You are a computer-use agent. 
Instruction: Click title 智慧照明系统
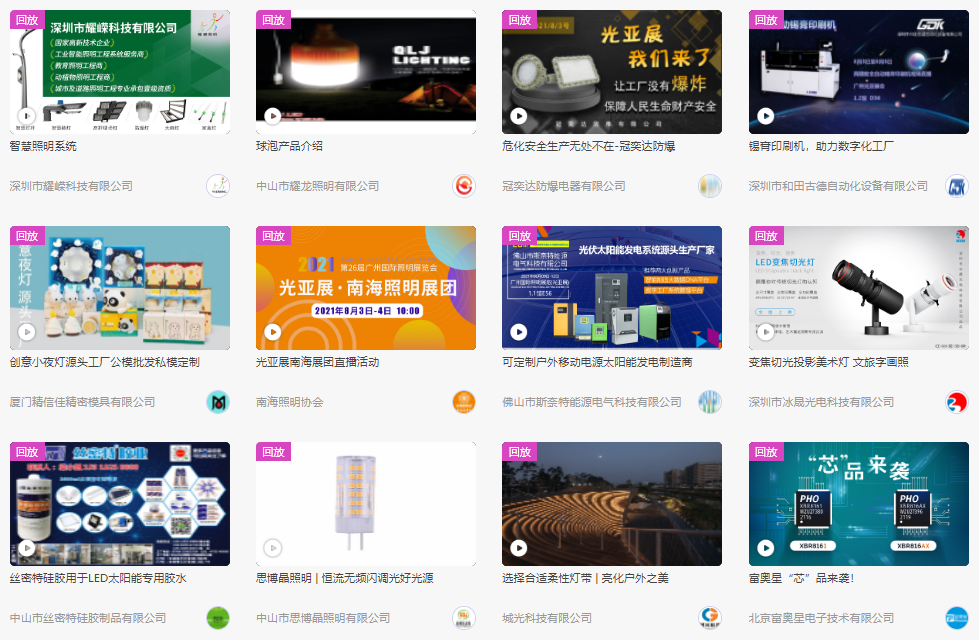43,146
